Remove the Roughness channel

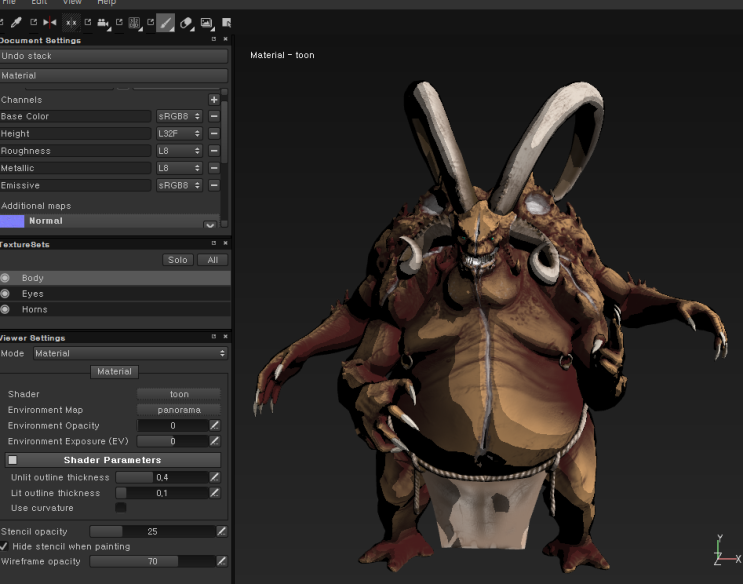point(214,151)
